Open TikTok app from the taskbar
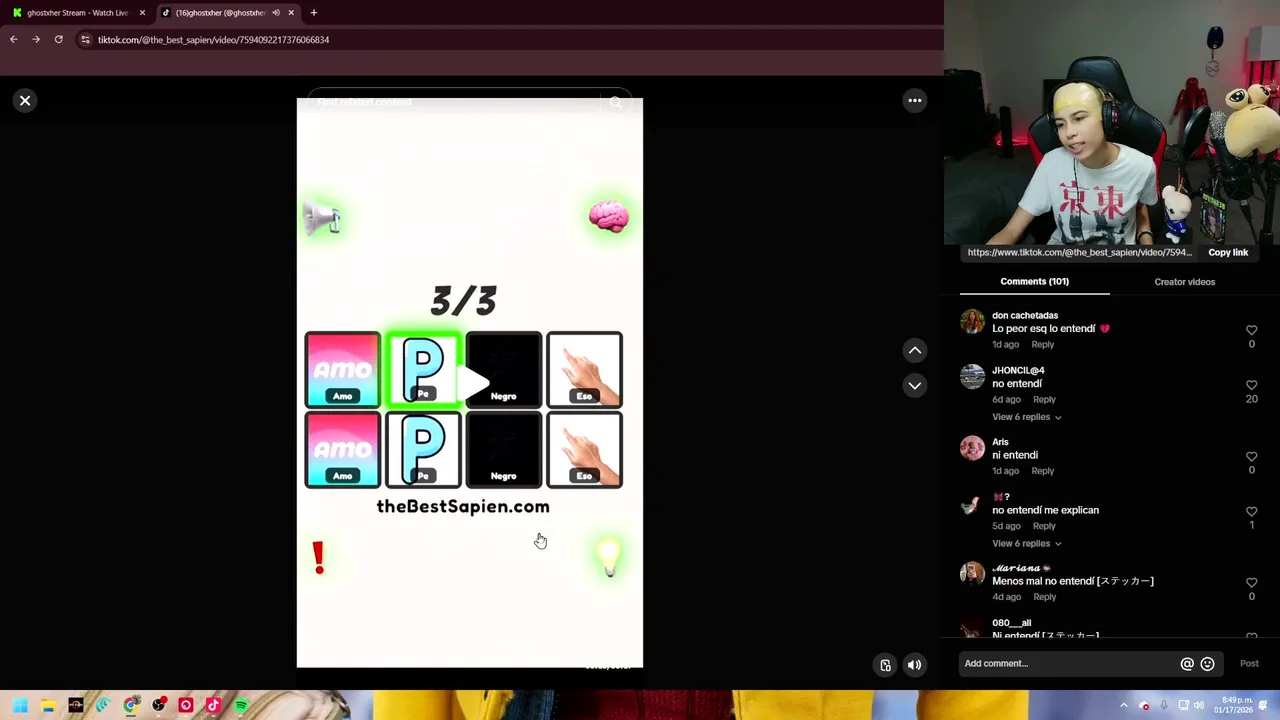 [213, 706]
